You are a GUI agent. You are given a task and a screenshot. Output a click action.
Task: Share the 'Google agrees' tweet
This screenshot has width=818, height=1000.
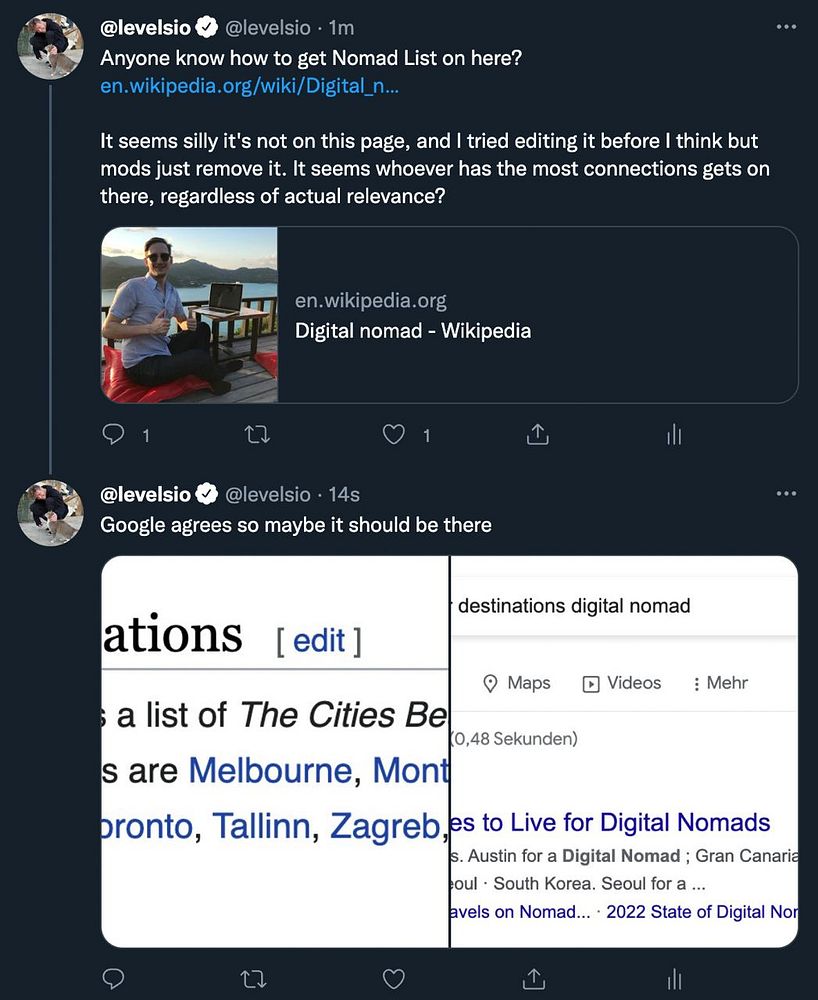[x=537, y=977]
